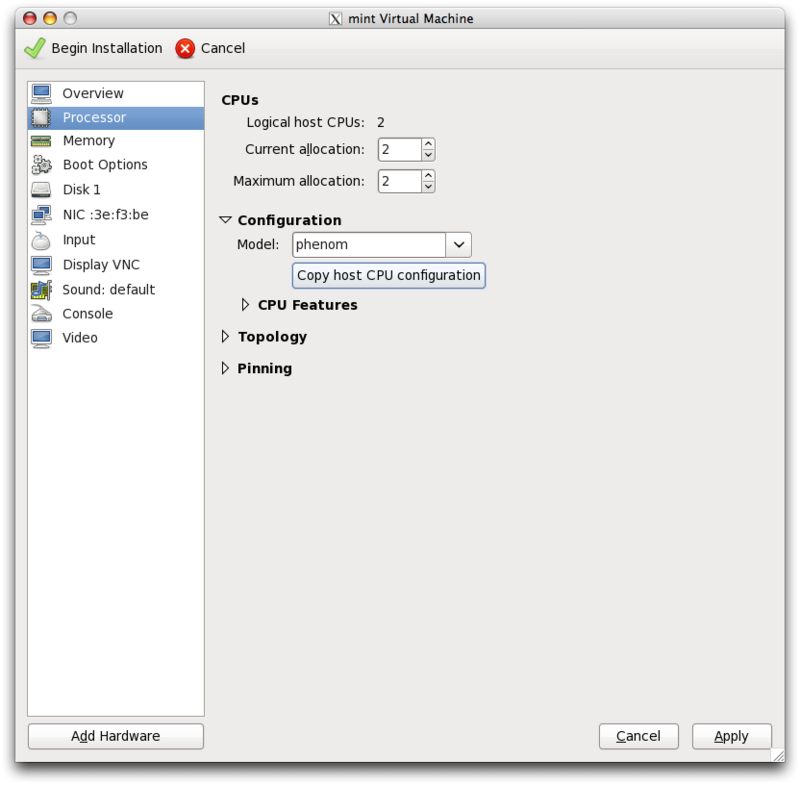Open the CPU Model dropdown arrow
Screen dimensions: 800x785
coord(459,245)
